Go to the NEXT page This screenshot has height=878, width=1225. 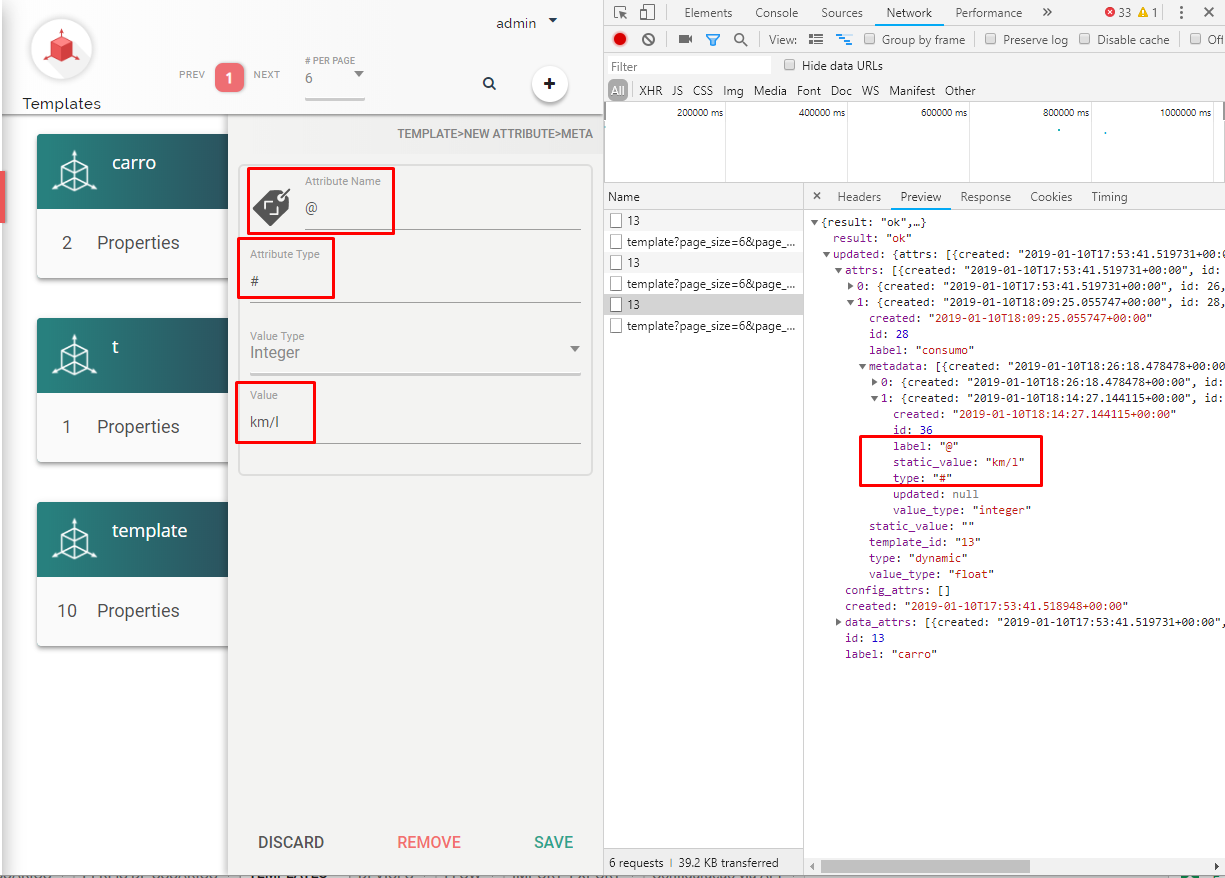click(267, 75)
